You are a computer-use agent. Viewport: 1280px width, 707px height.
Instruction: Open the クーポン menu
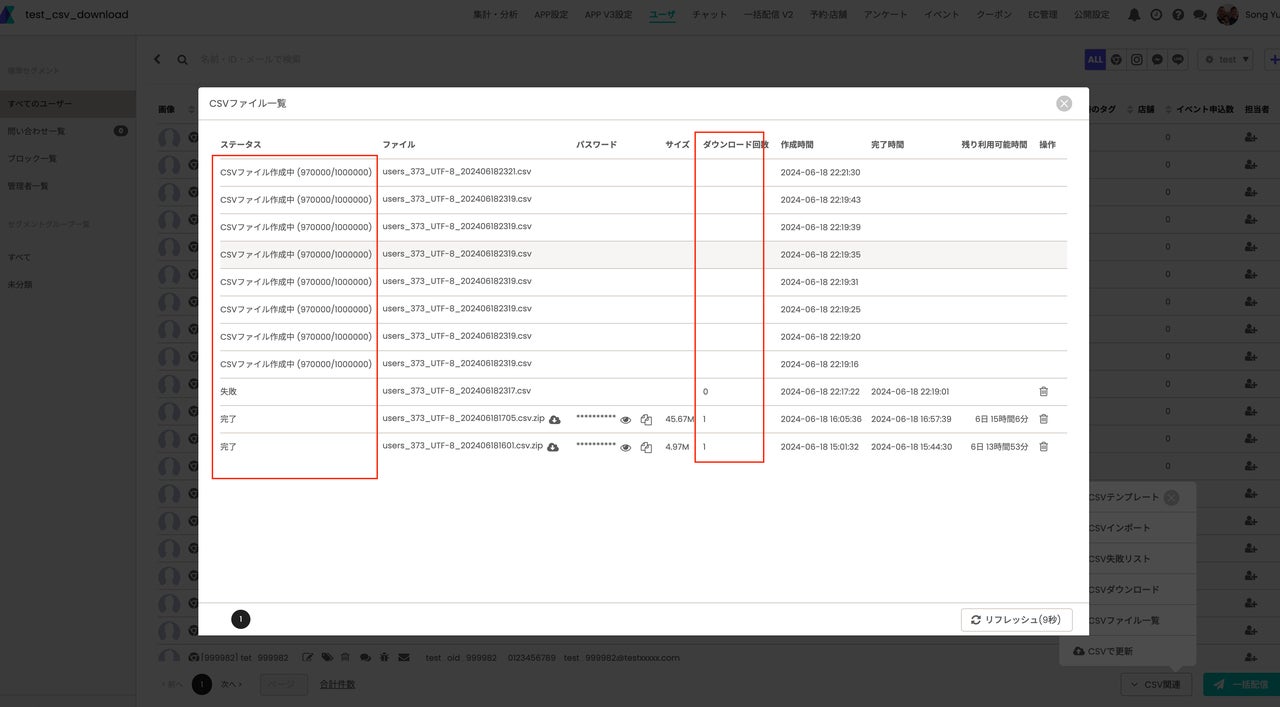(993, 15)
